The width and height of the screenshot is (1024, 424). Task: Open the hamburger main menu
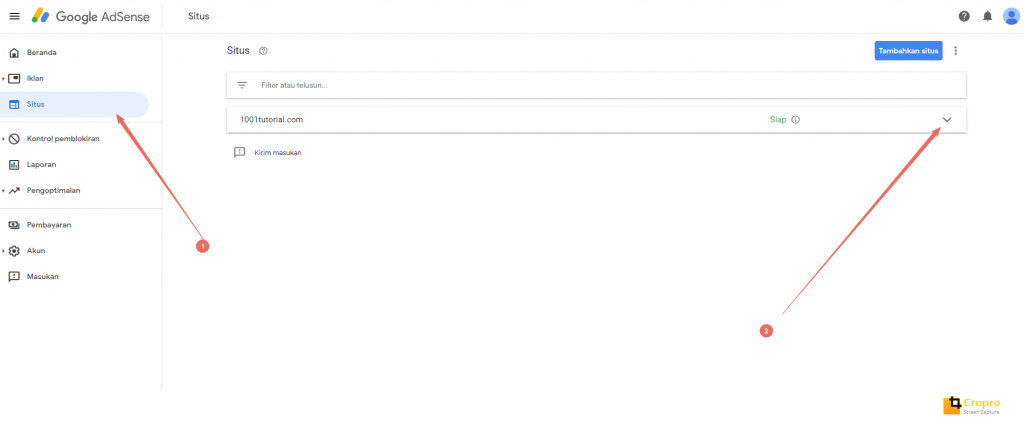point(14,16)
